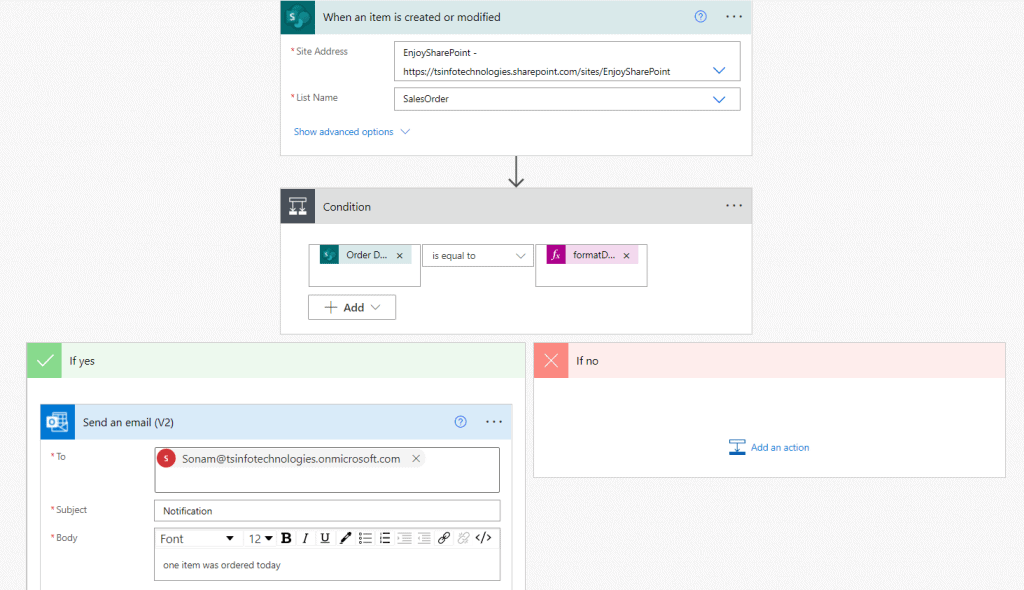1024x590 pixels.
Task: Expand the List Name dropdown
Action: point(719,99)
